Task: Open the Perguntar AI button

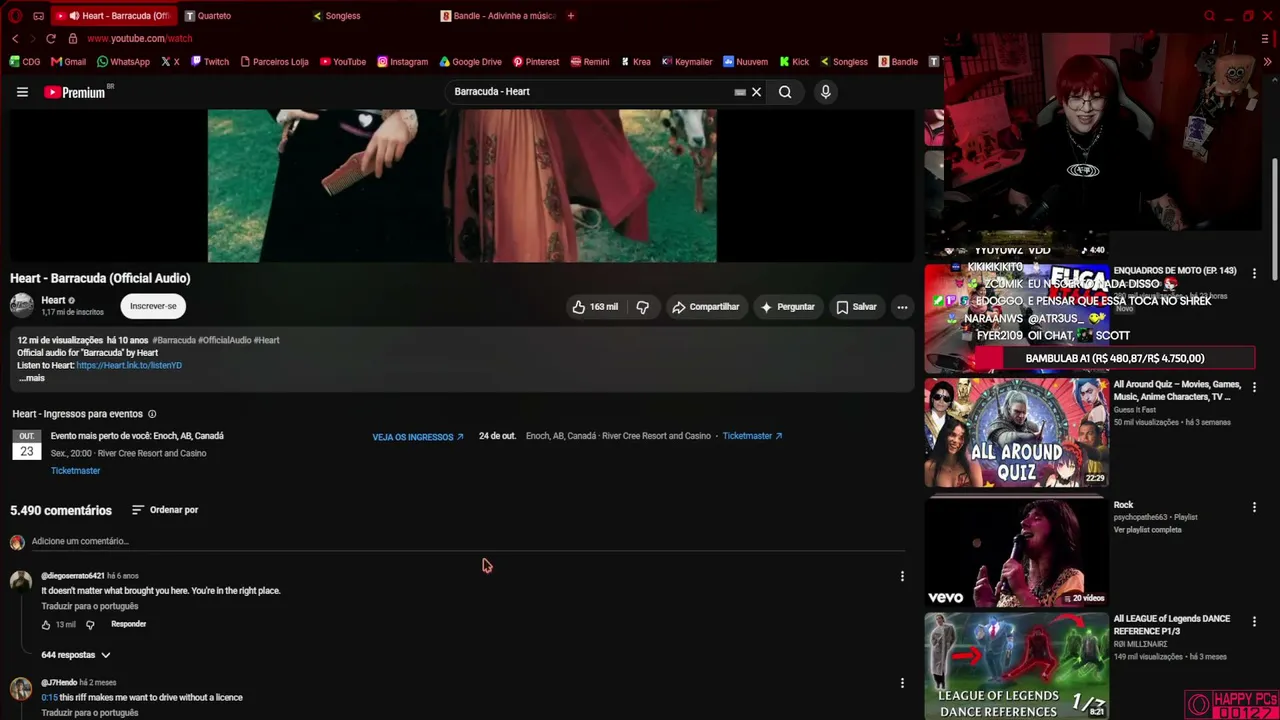Action: click(x=787, y=307)
